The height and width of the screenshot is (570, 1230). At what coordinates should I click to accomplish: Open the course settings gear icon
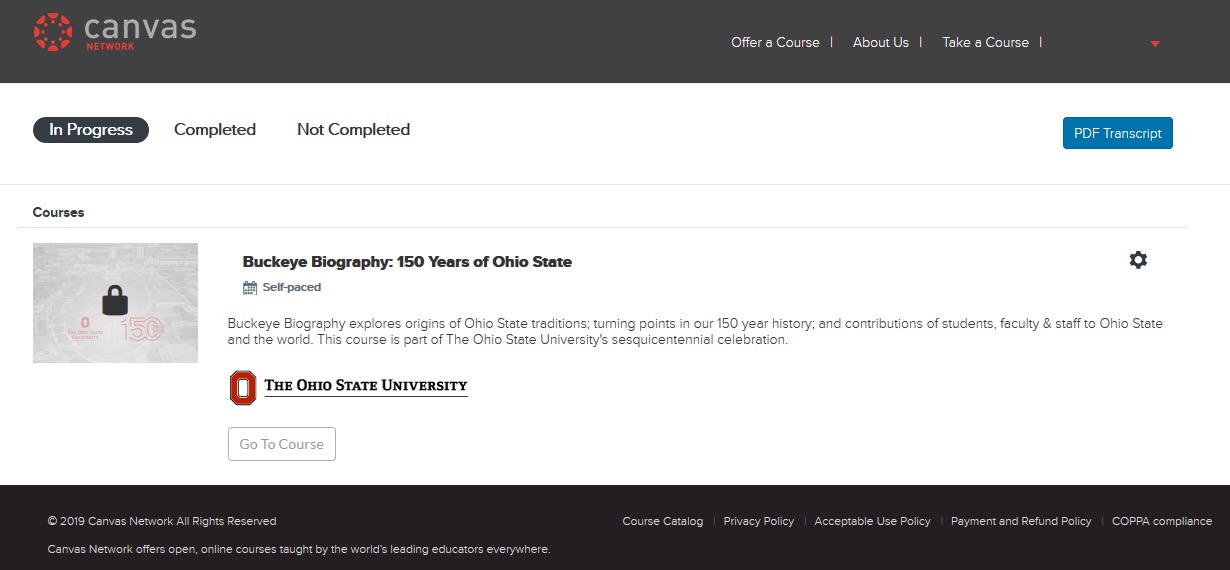(1138, 260)
